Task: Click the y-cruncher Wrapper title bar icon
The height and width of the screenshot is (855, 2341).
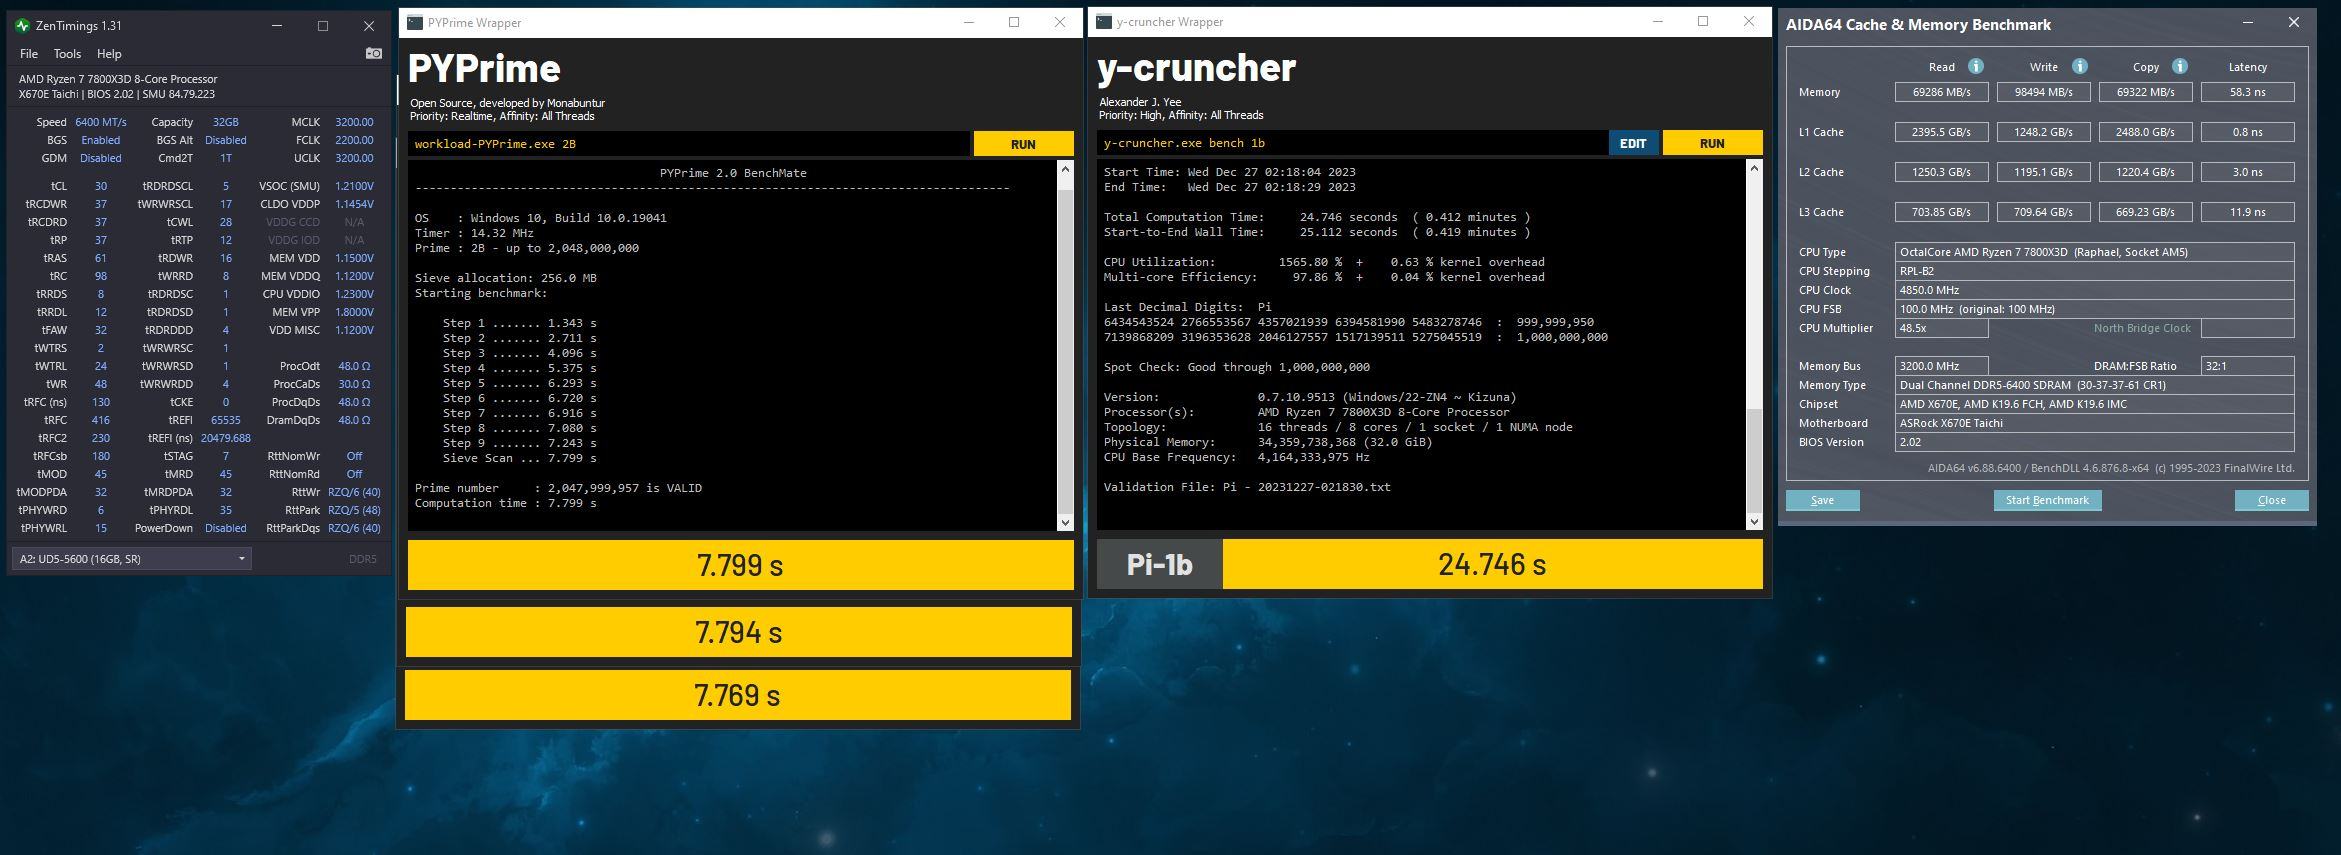Action: pyautogui.click(x=1103, y=22)
